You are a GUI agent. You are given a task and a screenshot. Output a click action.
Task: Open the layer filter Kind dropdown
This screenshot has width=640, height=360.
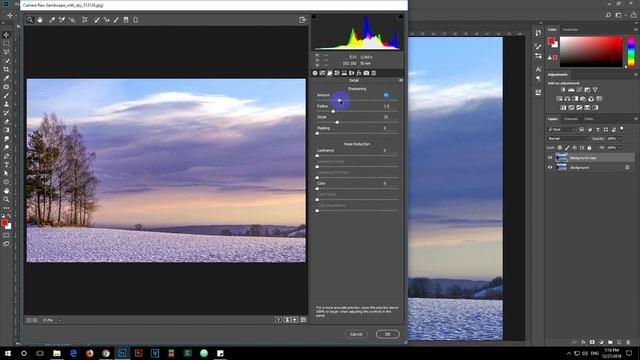click(x=561, y=129)
